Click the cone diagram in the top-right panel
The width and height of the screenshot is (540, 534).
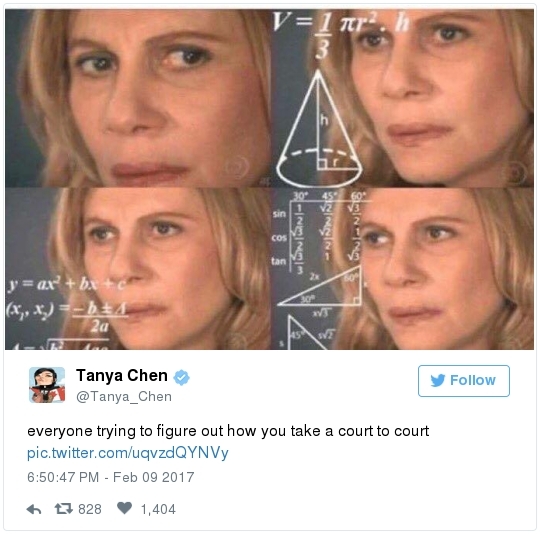click(x=319, y=128)
